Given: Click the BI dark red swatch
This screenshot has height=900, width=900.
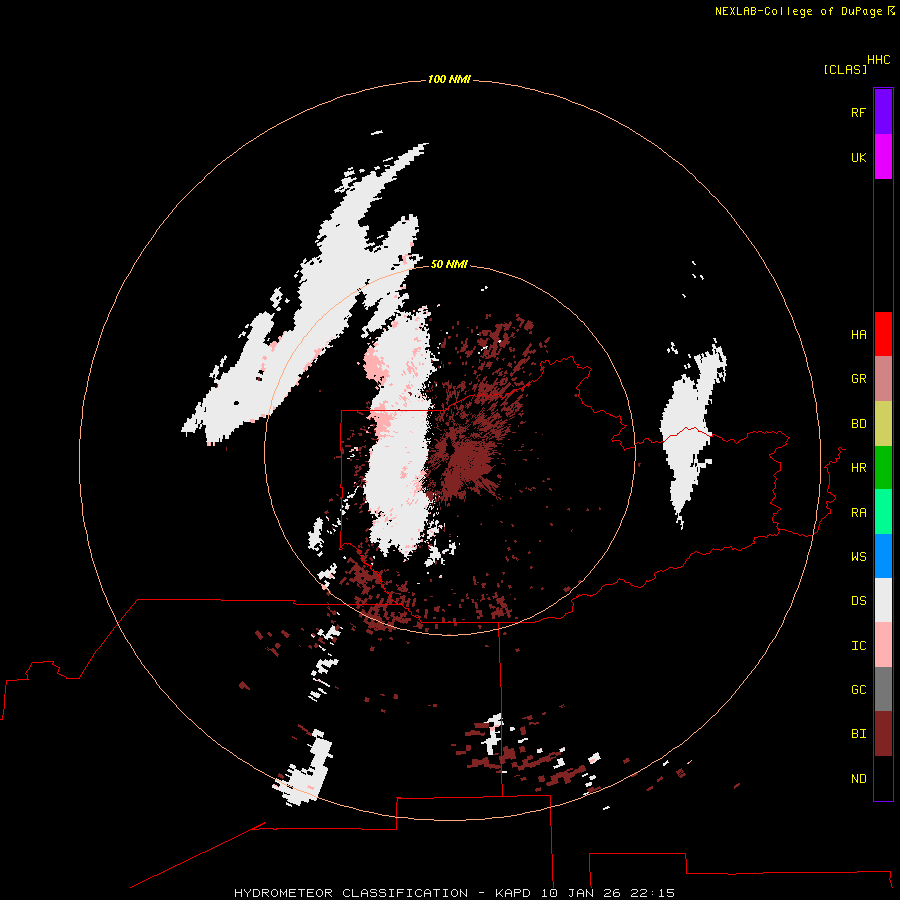Looking at the screenshot, I should [883, 734].
